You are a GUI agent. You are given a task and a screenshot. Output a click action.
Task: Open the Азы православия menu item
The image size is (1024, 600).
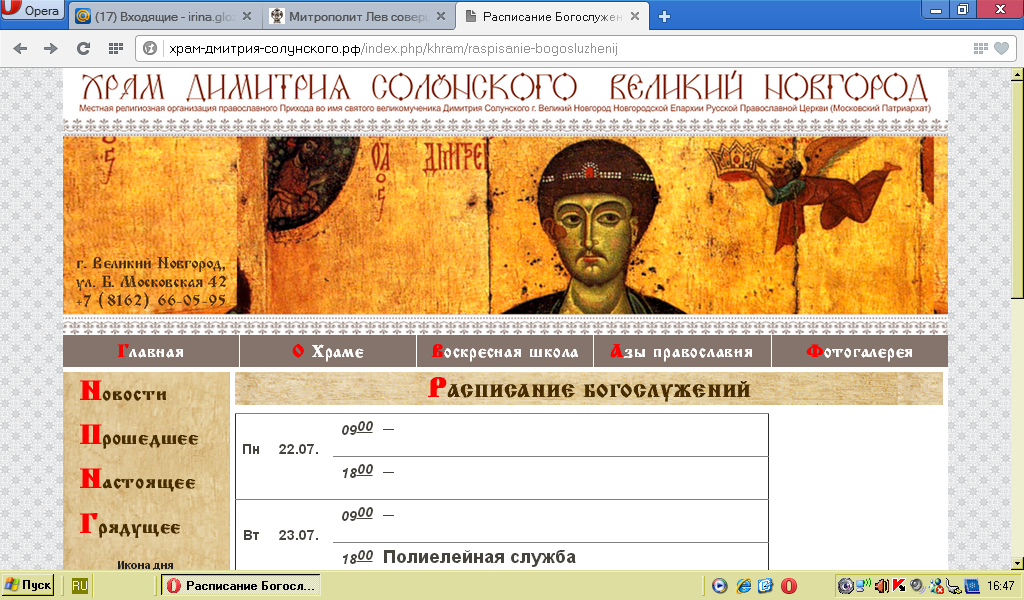682,351
